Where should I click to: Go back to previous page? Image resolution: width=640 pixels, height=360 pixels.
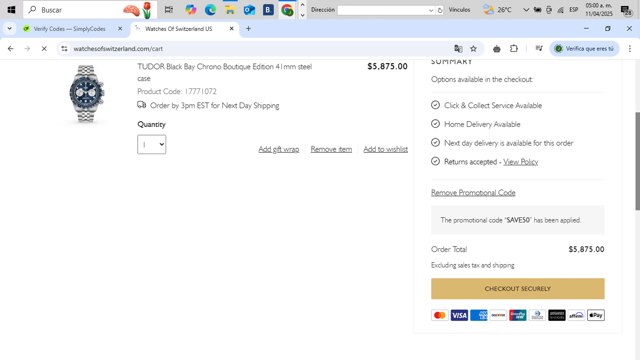click(11, 49)
